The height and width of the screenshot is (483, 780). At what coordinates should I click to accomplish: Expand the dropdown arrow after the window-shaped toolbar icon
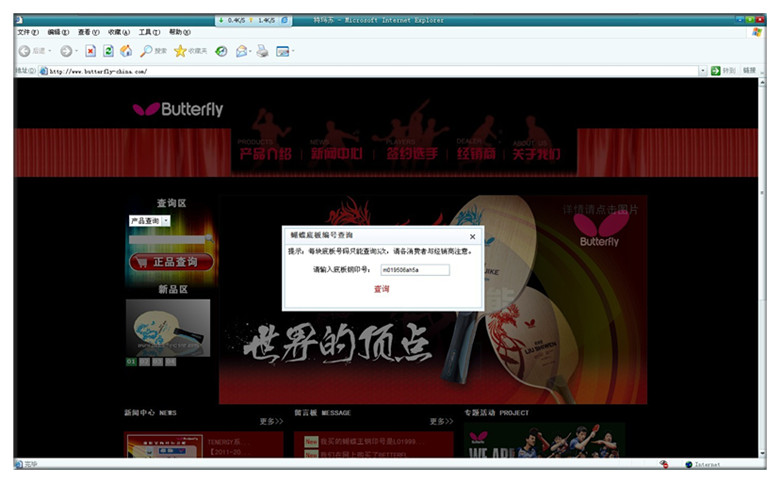point(293,51)
